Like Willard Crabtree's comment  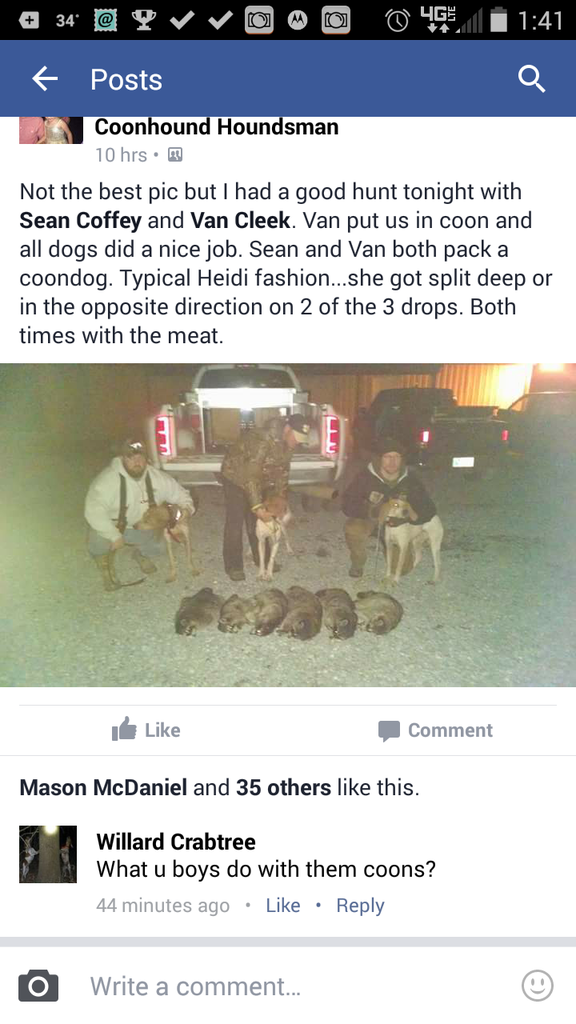point(283,905)
